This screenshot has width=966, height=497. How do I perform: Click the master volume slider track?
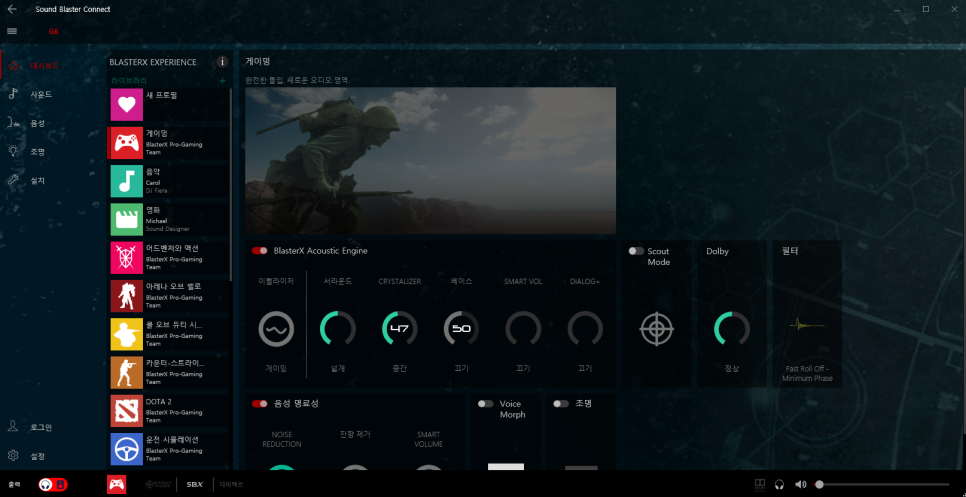[882, 485]
